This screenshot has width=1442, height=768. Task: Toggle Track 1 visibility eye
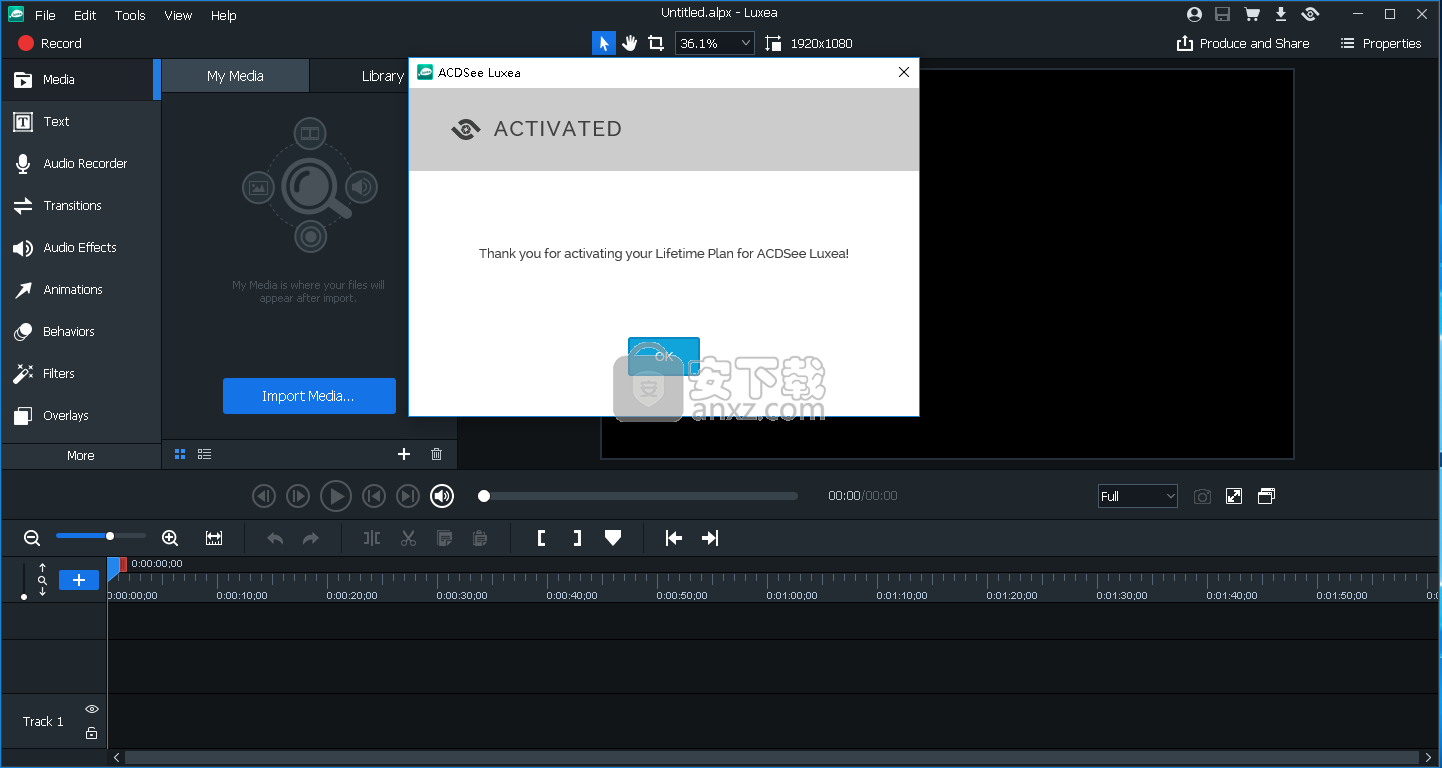(91, 709)
